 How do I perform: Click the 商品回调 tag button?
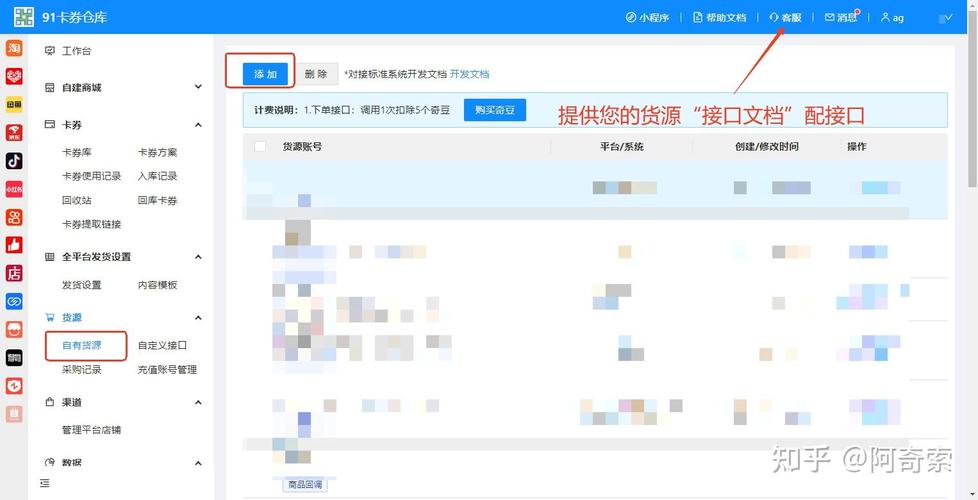tap(305, 484)
